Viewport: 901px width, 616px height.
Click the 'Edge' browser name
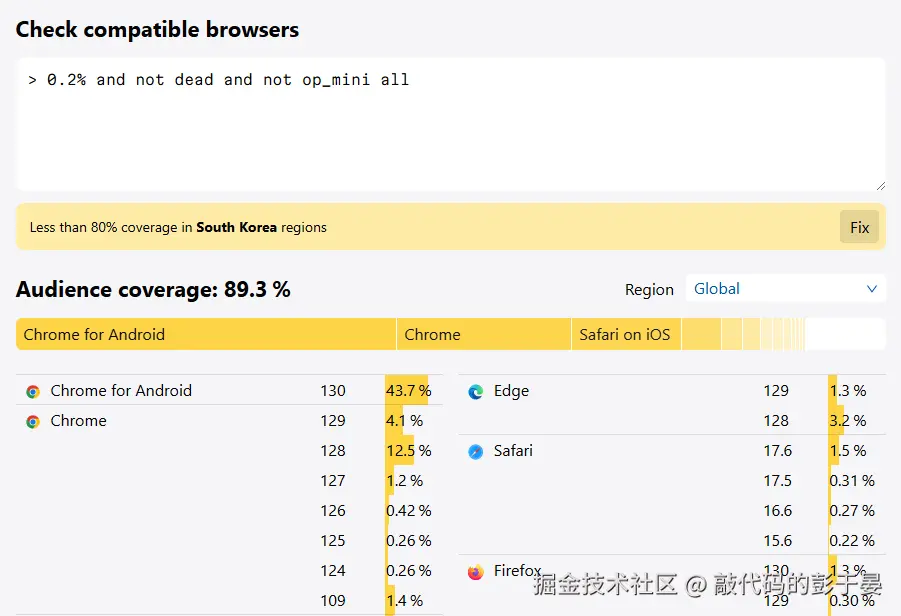[511, 391]
